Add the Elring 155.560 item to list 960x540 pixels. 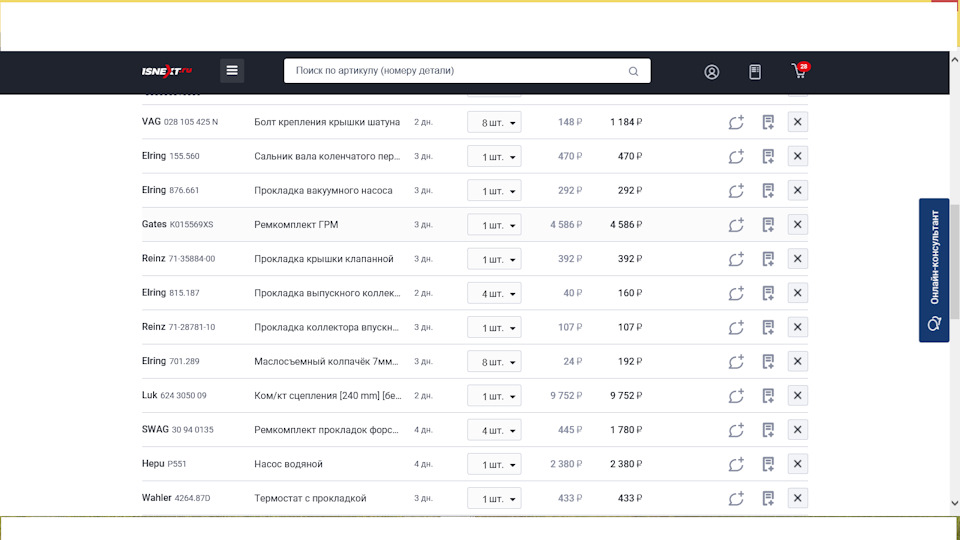coord(768,156)
